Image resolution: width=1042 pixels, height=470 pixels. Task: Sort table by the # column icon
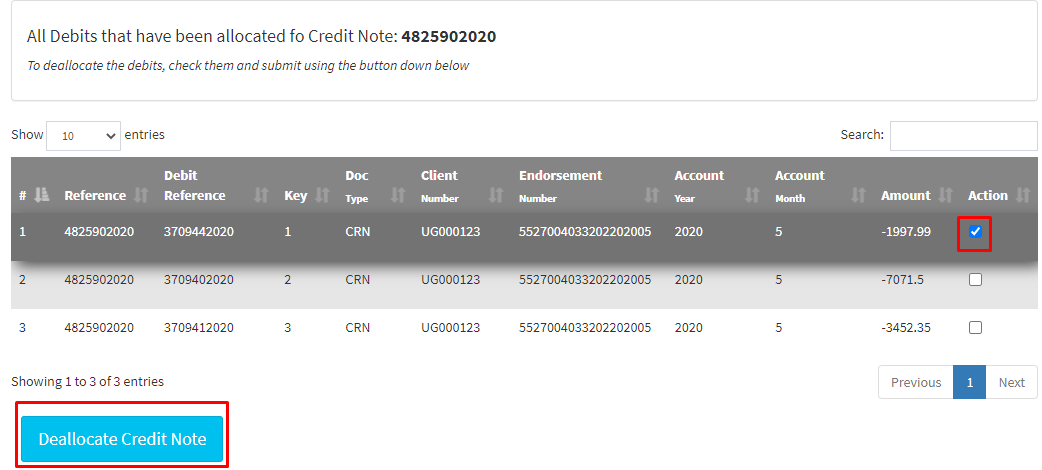(41, 196)
